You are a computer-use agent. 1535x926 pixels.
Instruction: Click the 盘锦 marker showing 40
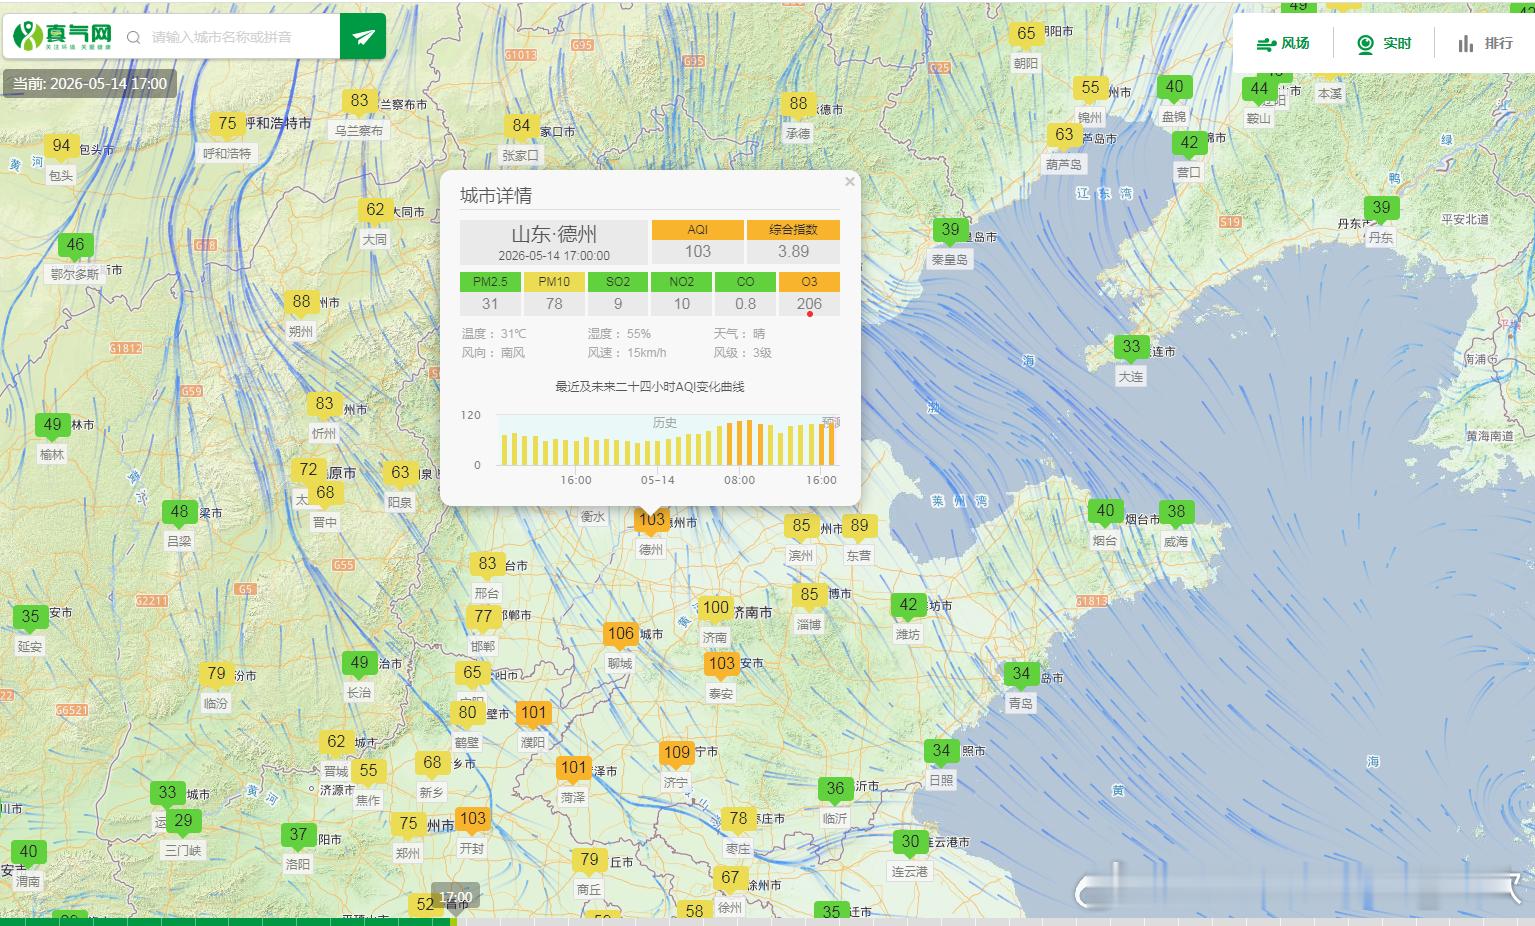click(1174, 87)
